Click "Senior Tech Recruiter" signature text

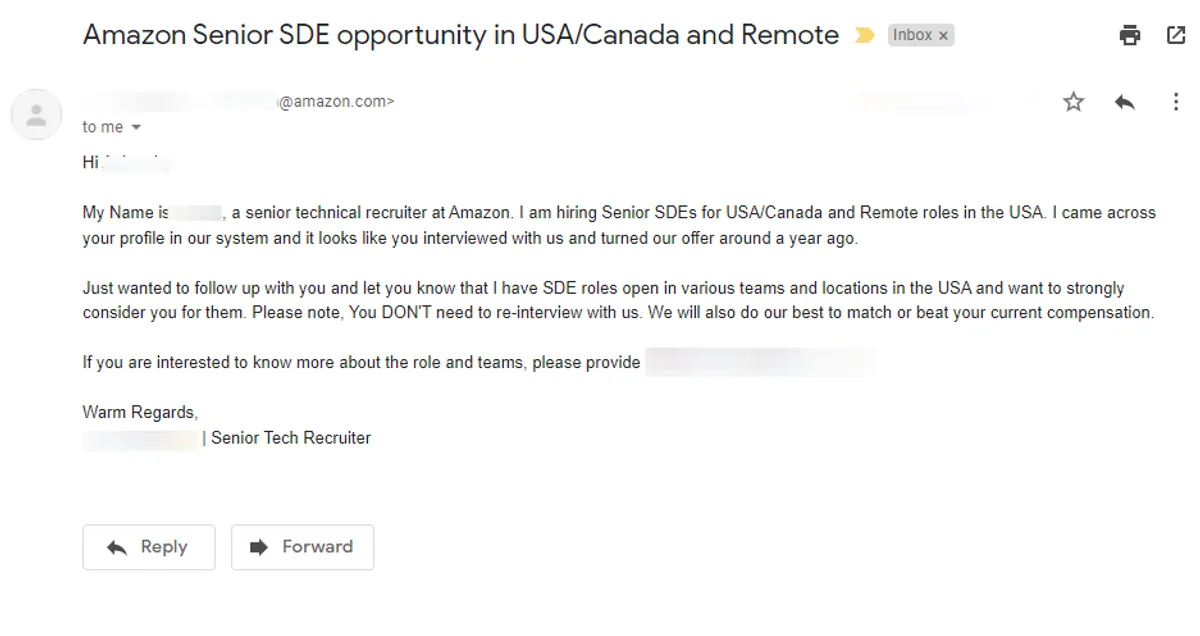click(290, 438)
